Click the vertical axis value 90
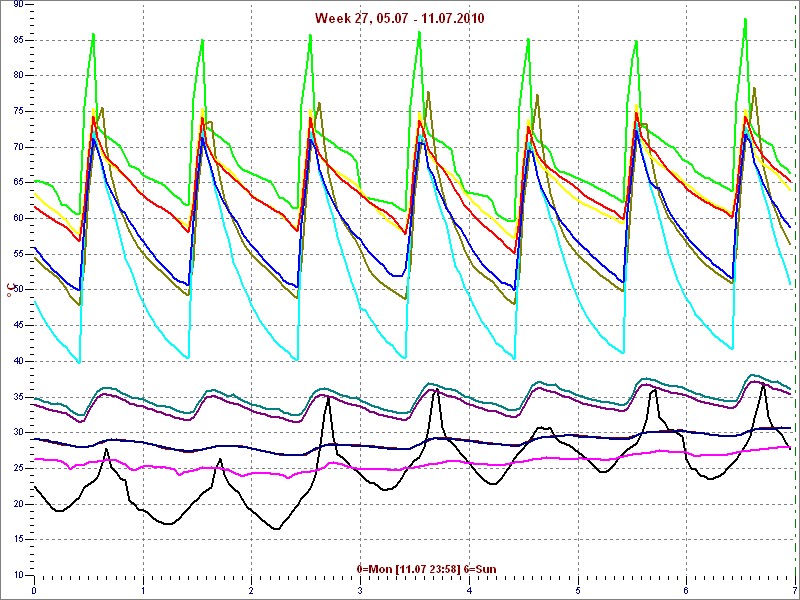800x600 pixels. [x=16, y=5]
